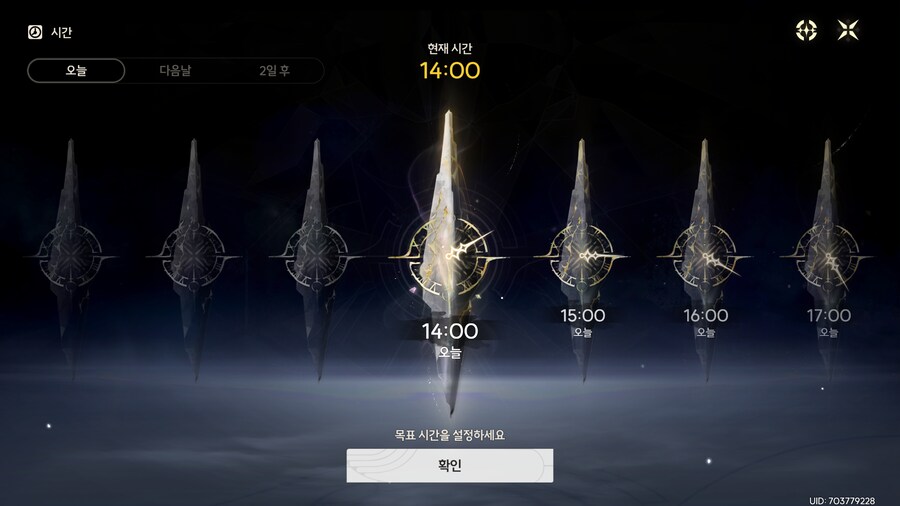The image size is (900, 506).
Task: Click the dimmed spire just left of 14:00
Action: [316, 257]
